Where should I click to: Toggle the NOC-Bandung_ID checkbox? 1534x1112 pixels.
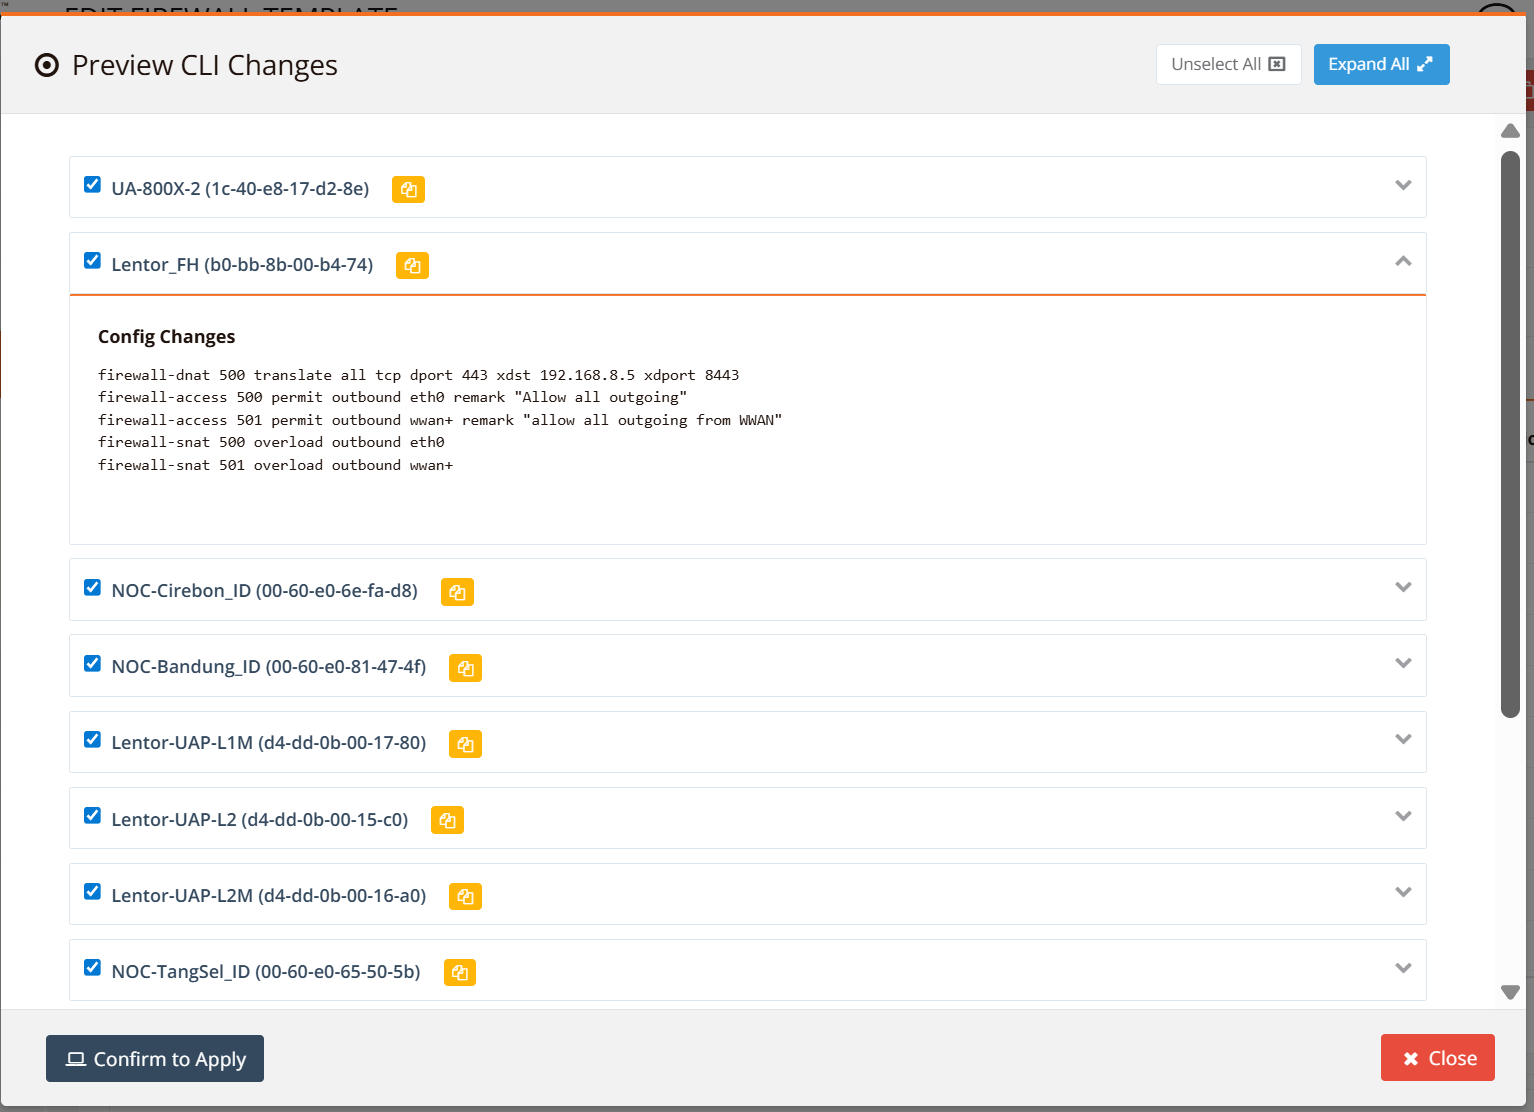(x=93, y=664)
